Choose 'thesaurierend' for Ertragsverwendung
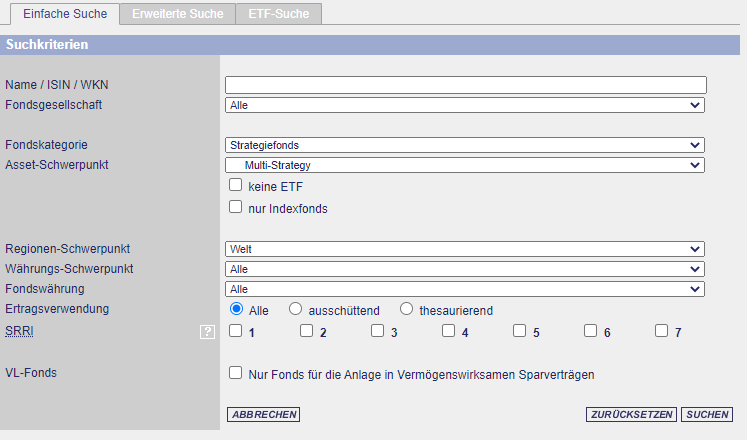The height and width of the screenshot is (440, 747). click(406, 310)
